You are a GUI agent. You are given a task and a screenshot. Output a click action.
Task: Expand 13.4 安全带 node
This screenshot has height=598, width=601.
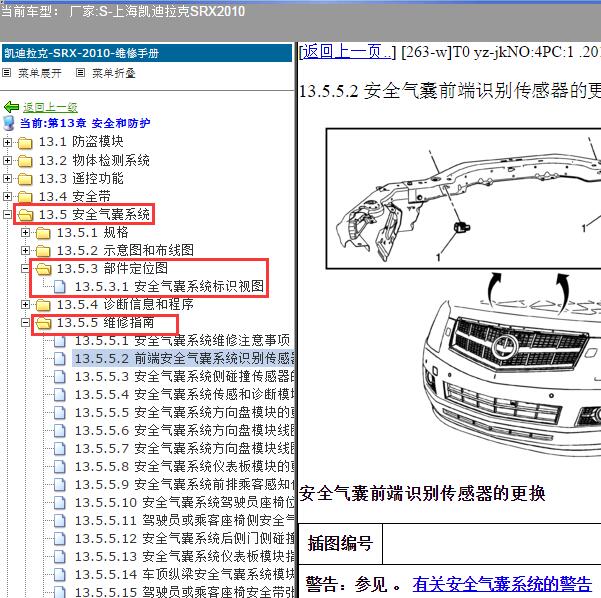[x=7, y=196]
